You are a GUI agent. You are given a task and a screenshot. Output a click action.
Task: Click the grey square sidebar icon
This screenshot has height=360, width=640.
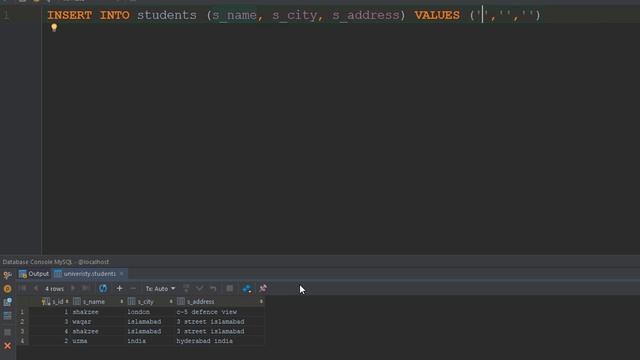(7, 332)
